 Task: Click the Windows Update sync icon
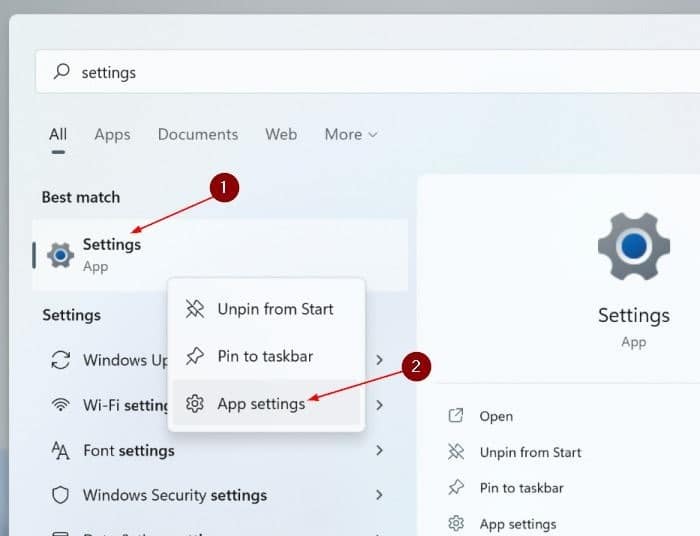(x=61, y=360)
